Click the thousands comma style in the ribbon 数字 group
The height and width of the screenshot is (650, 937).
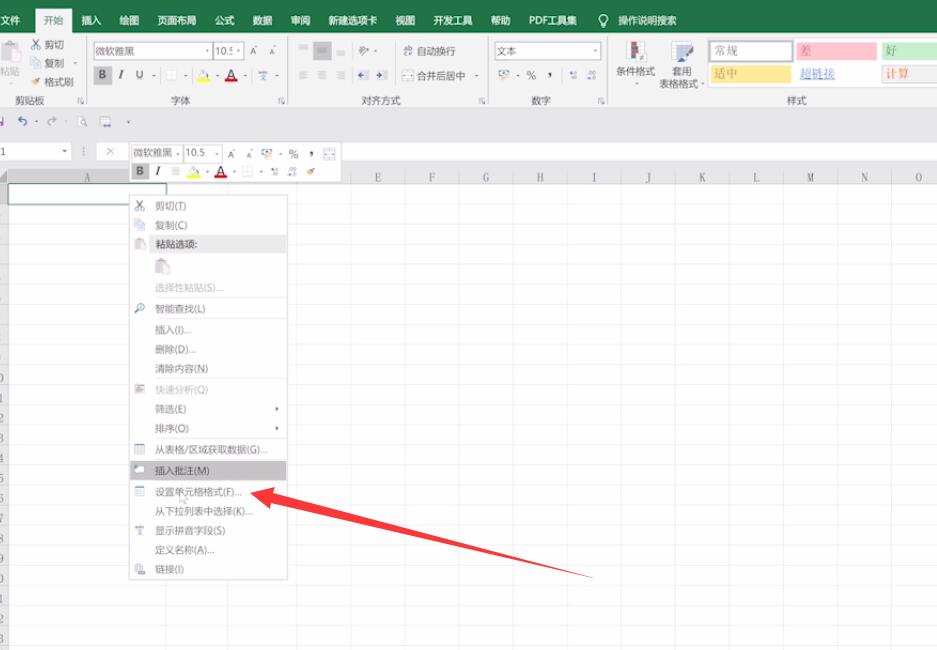coord(550,75)
